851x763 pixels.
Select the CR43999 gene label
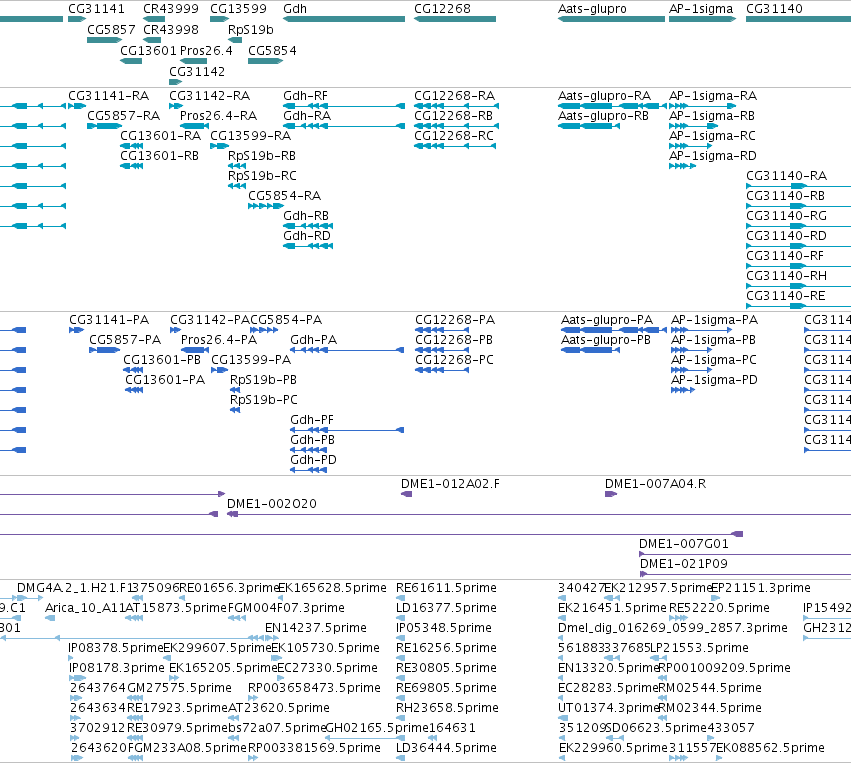point(171,9)
